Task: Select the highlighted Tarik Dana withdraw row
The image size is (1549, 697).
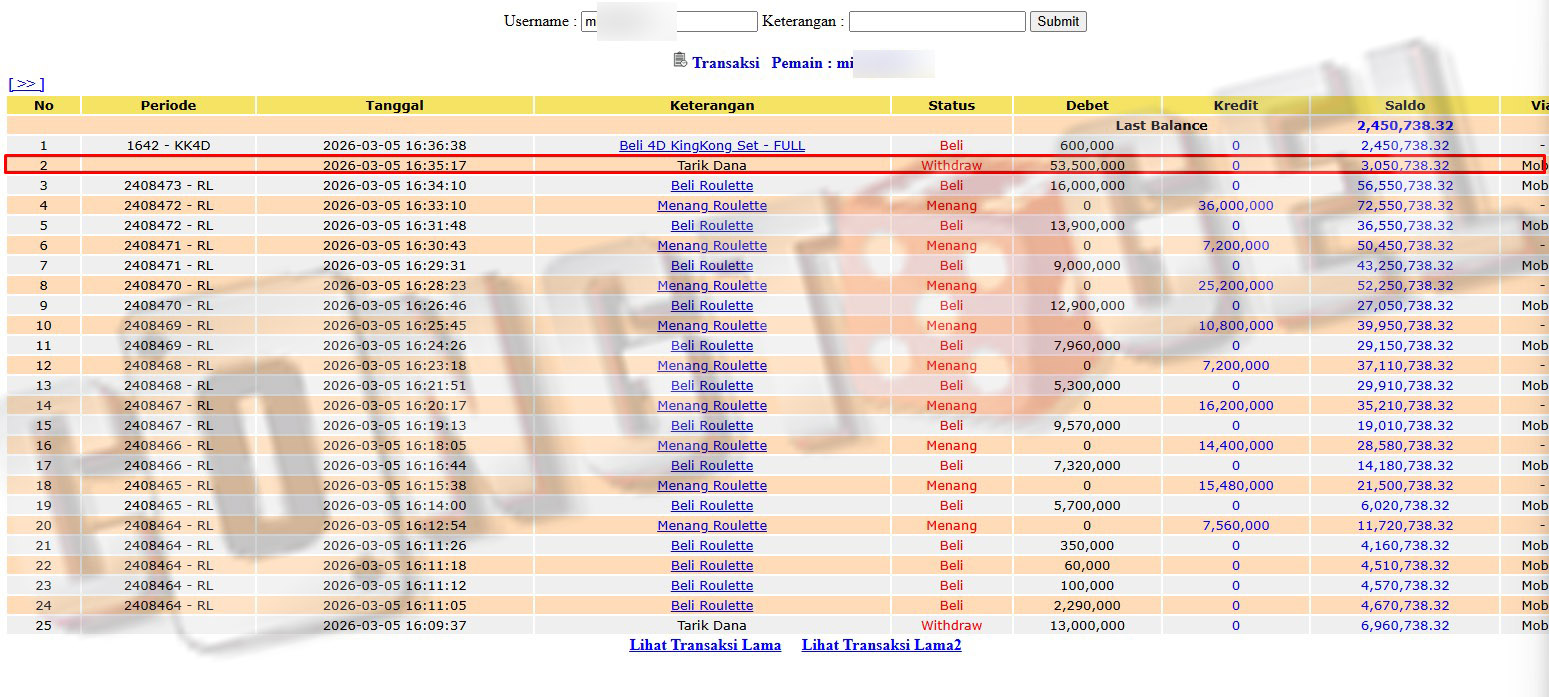Action: [x=711, y=165]
